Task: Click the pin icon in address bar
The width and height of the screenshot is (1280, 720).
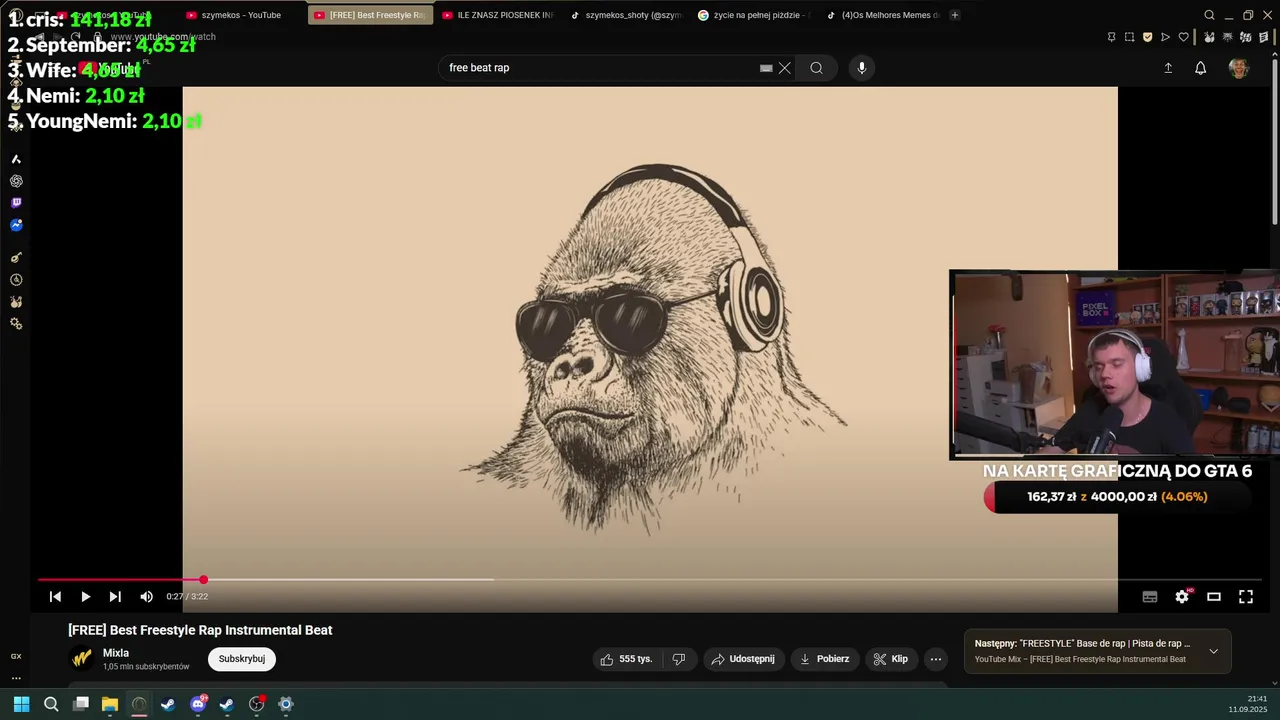Action: [x=1111, y=37]
